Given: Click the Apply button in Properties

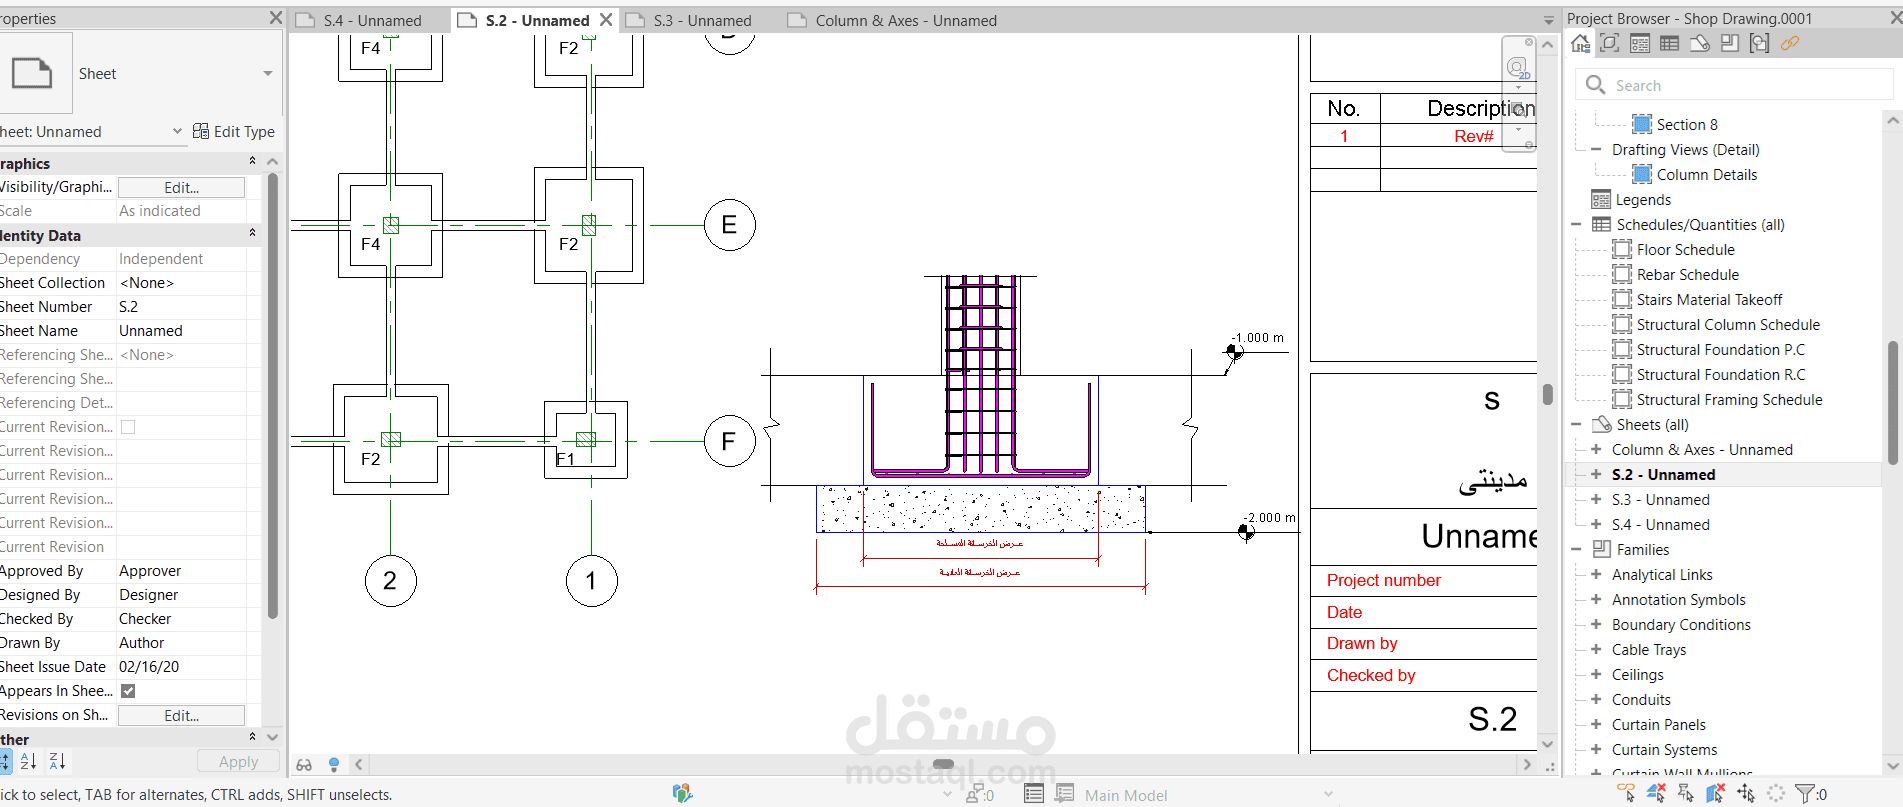Looking at the screenshot, I should (x=238, y=761).
